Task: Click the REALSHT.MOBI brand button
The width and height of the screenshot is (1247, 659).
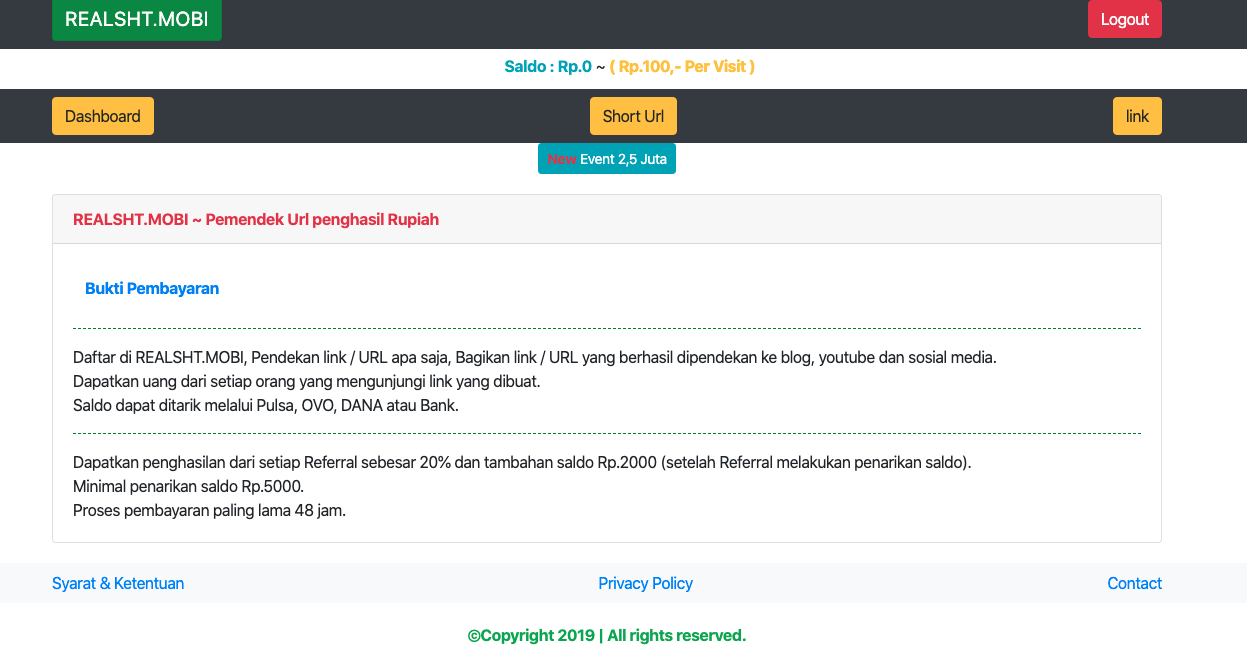Action: tap(136, 20)
